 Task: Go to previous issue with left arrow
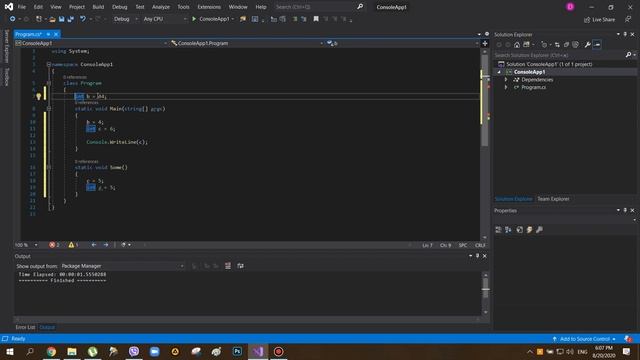94,245
